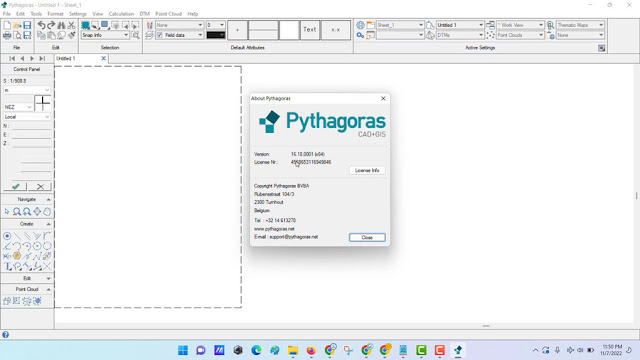Open the black color swatch dropdown

pyautogui.click(x=216, y=36)
